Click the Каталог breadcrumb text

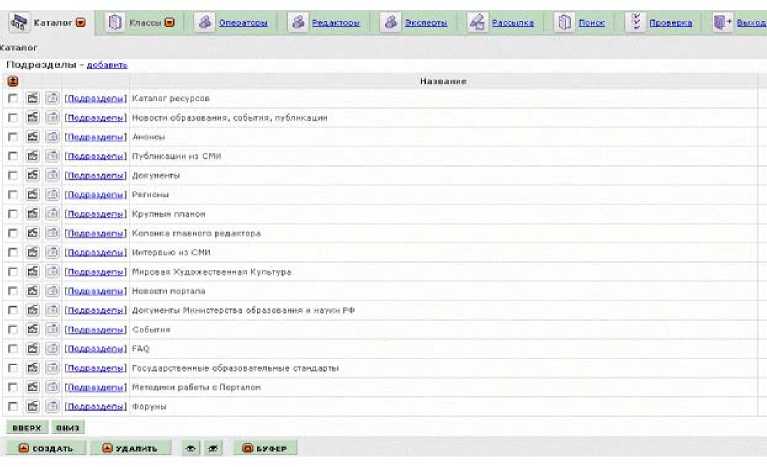[x=19, y=48]
